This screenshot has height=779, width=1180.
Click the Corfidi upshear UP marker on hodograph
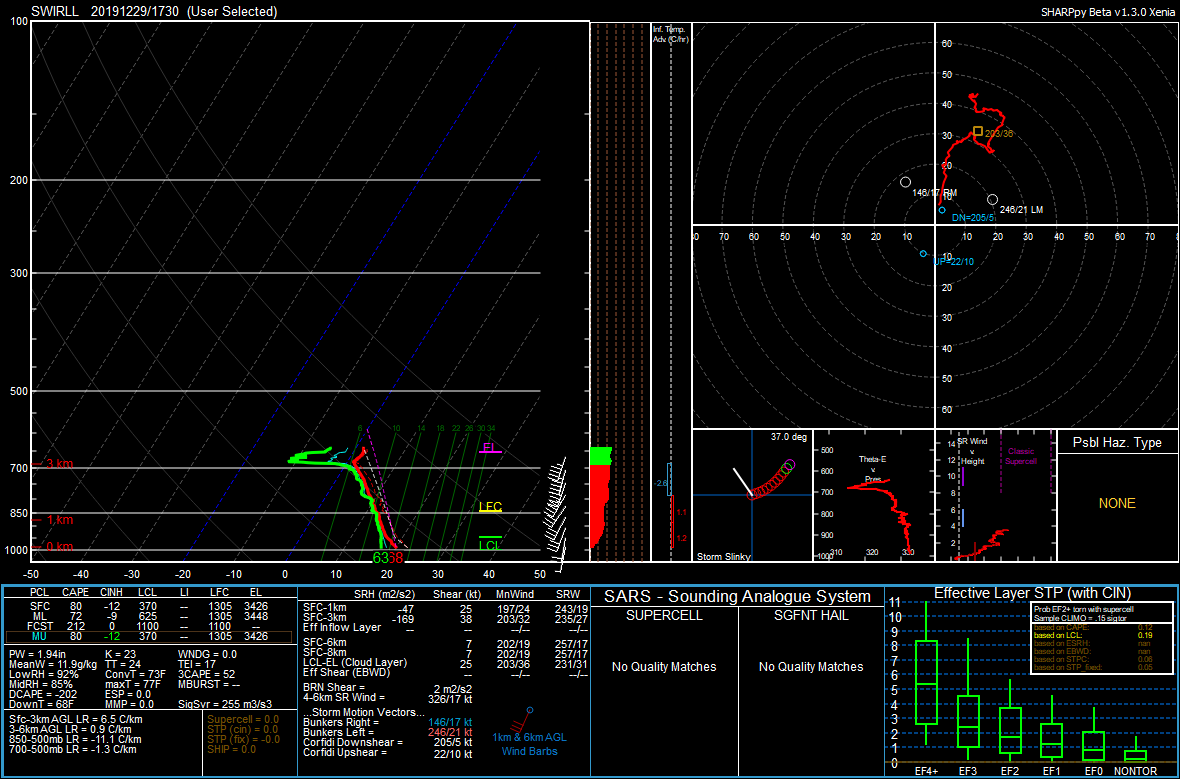(x=923, y=254)
